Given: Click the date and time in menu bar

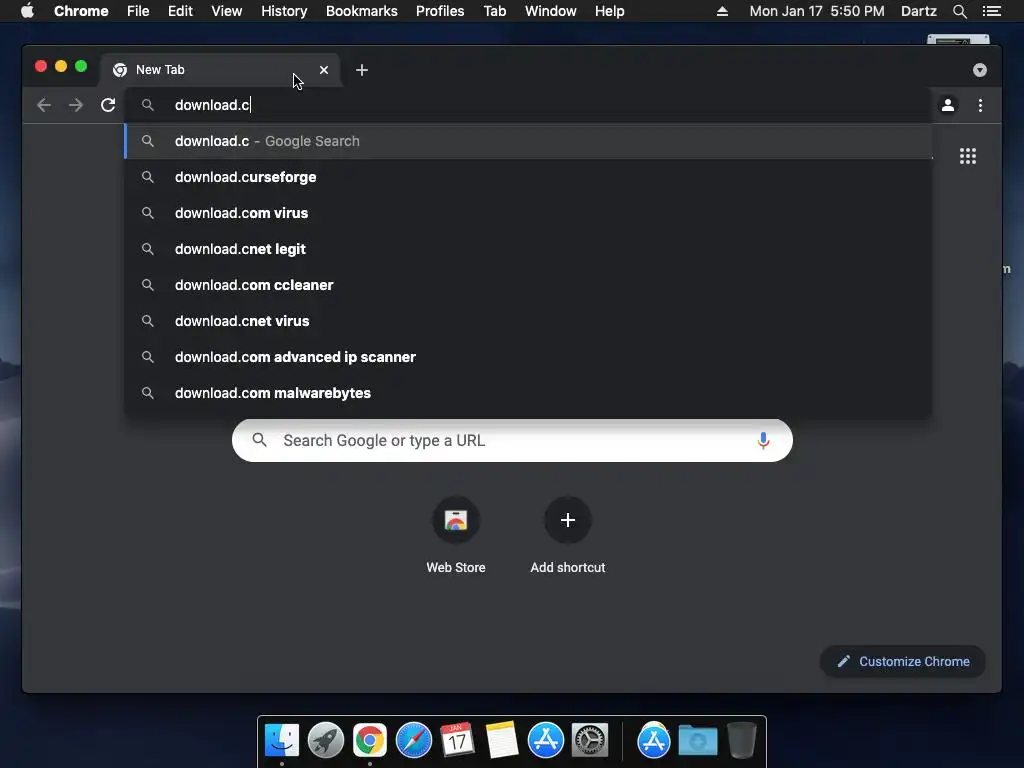Looking at the screenshot, I should point(817,11).
